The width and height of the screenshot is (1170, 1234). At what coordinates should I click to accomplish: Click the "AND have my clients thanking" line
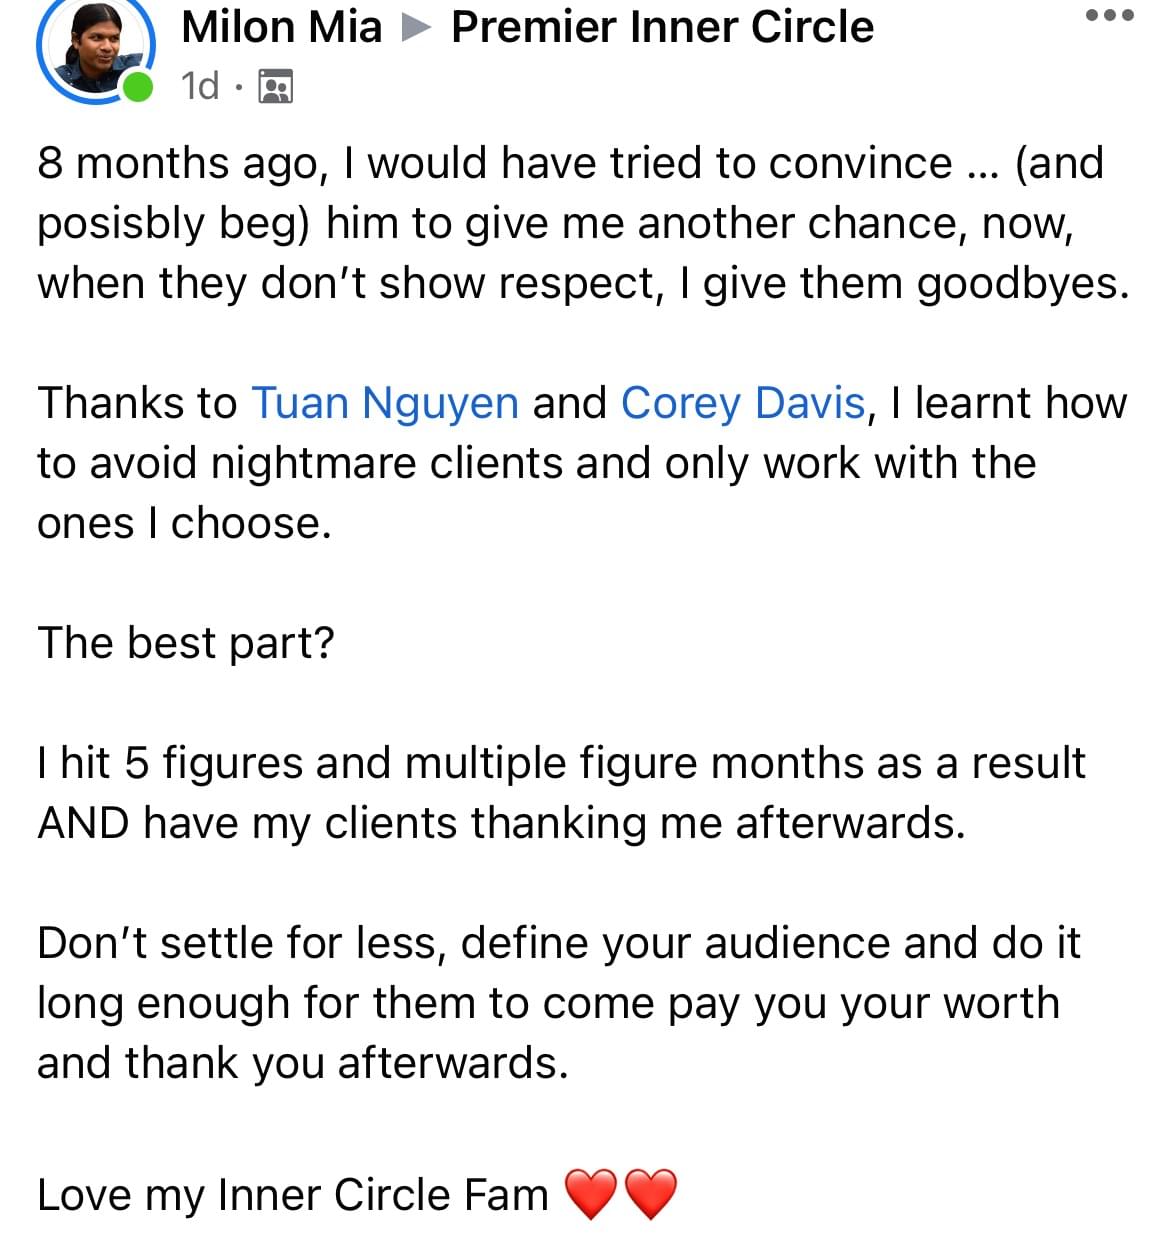coord(501,823)
